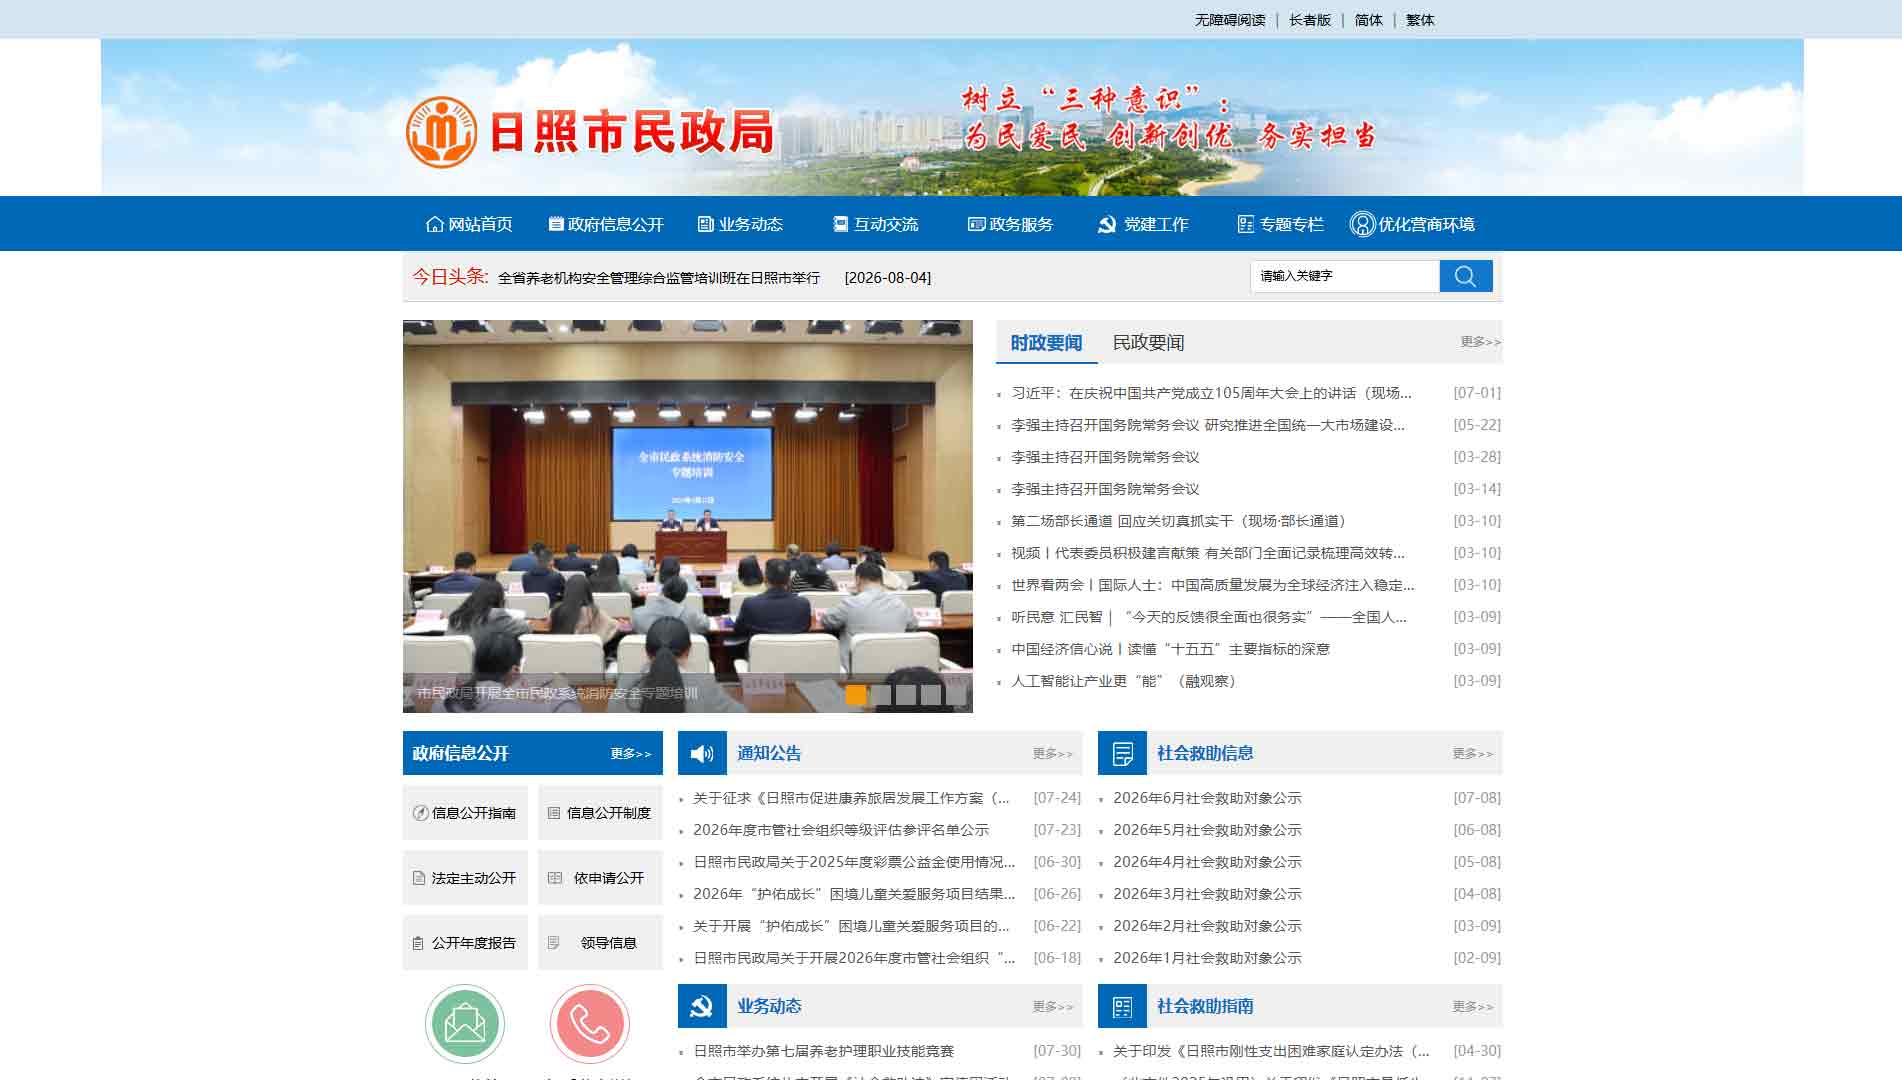This screenshot has height=1080, width=1902.
Task: Click the speaker icon beside 通知公告
Action: click(x=702, y=753)
